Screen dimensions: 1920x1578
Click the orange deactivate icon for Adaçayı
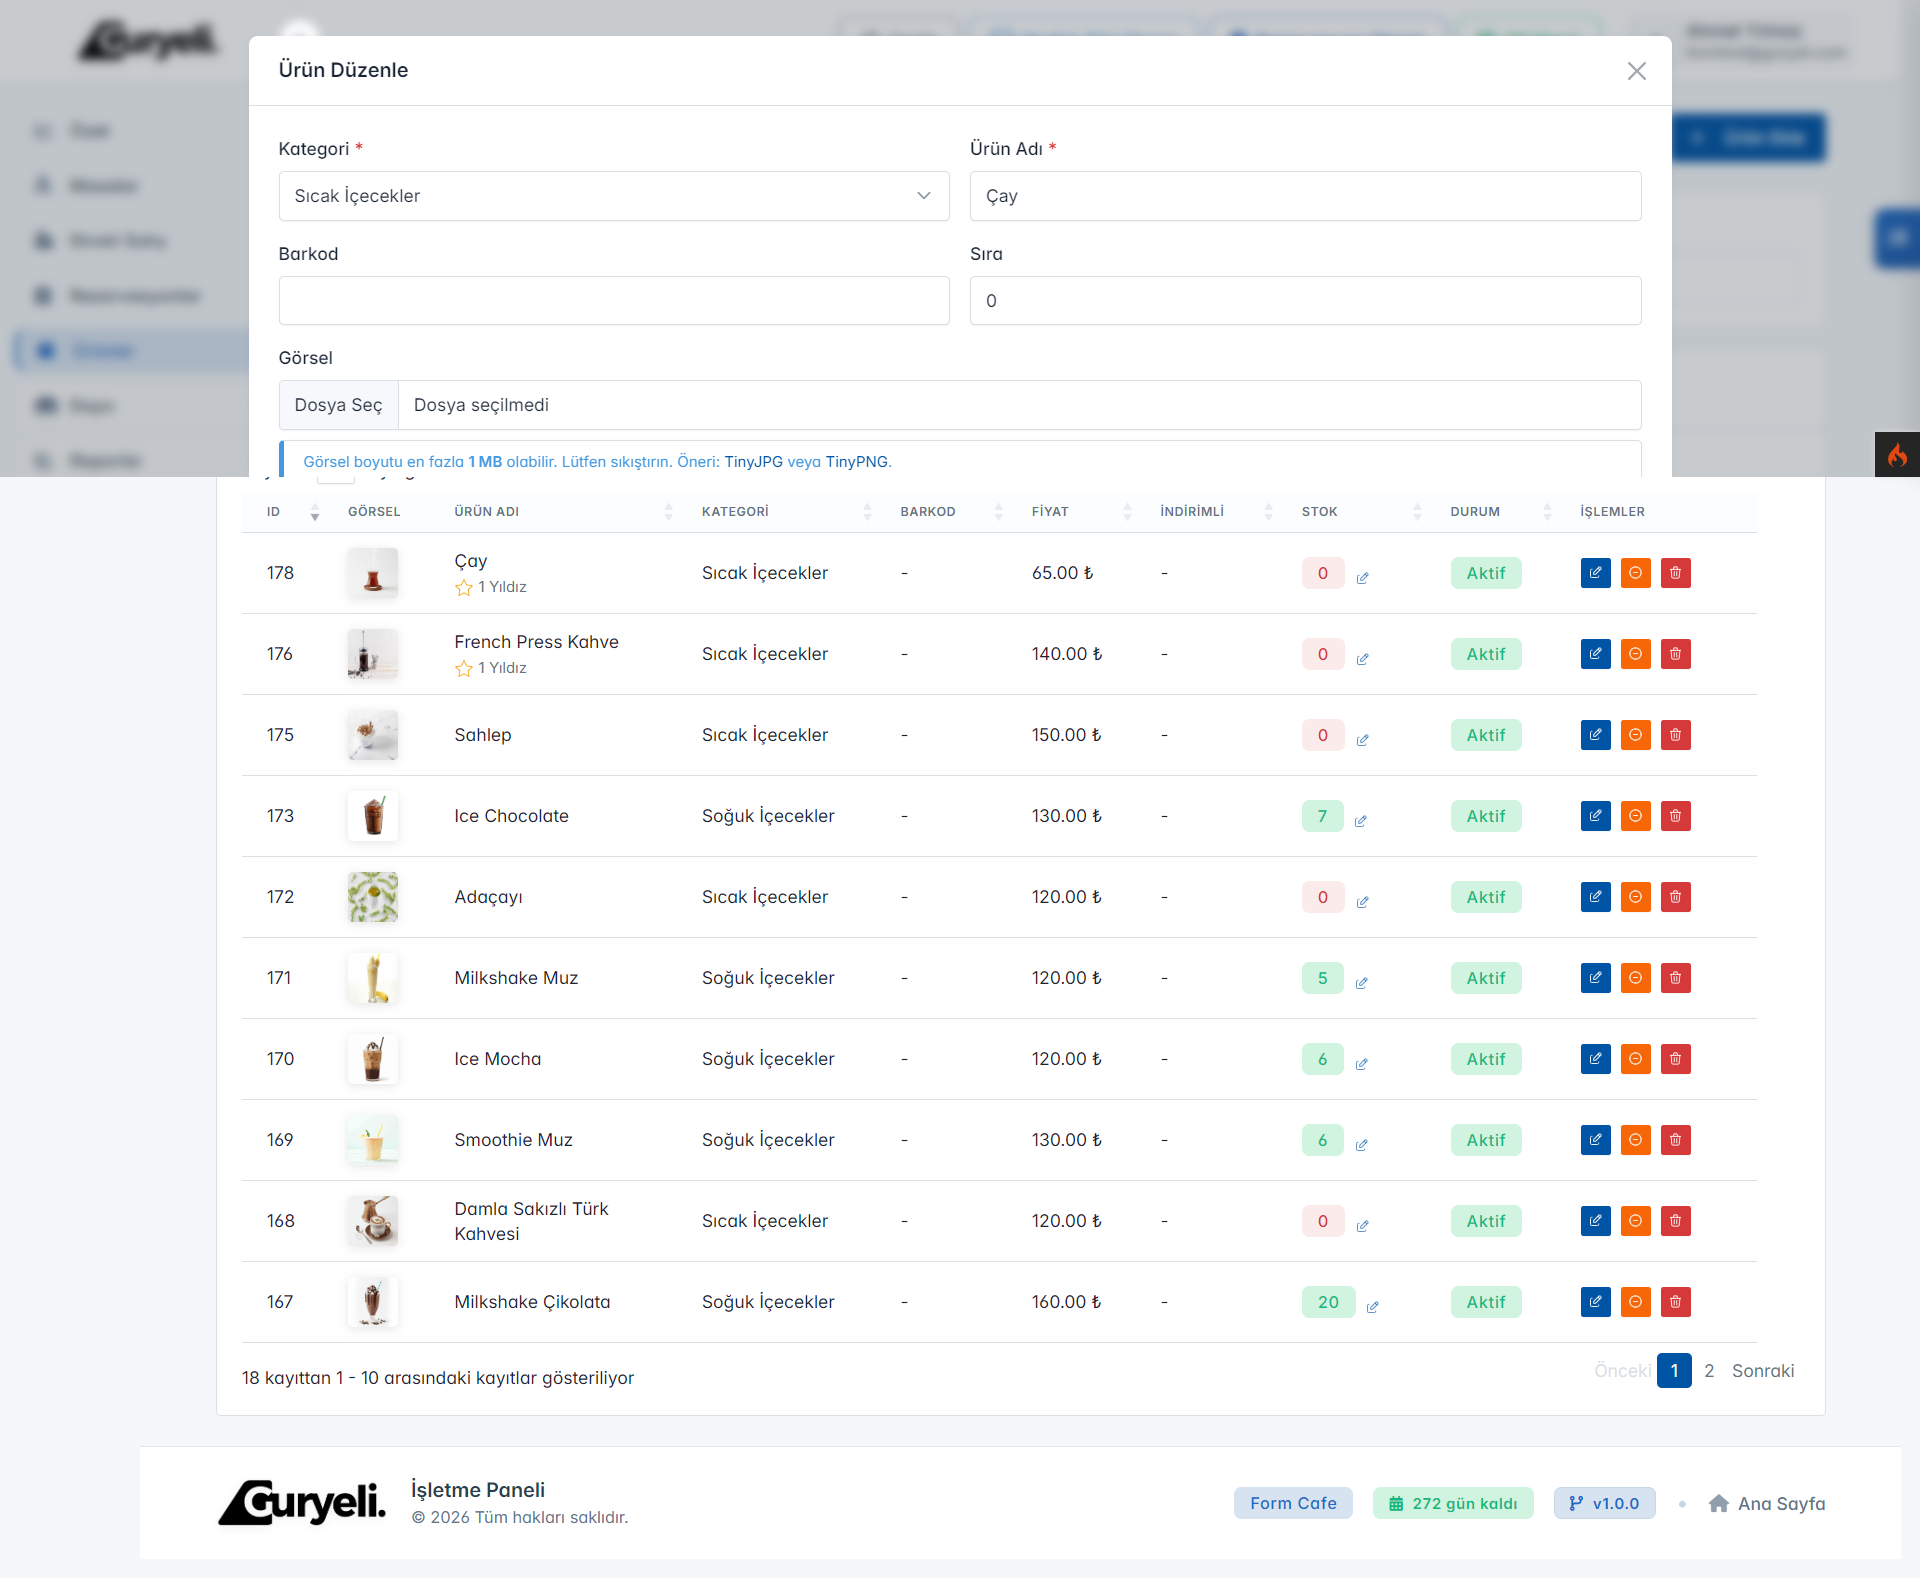[1635, 897]
